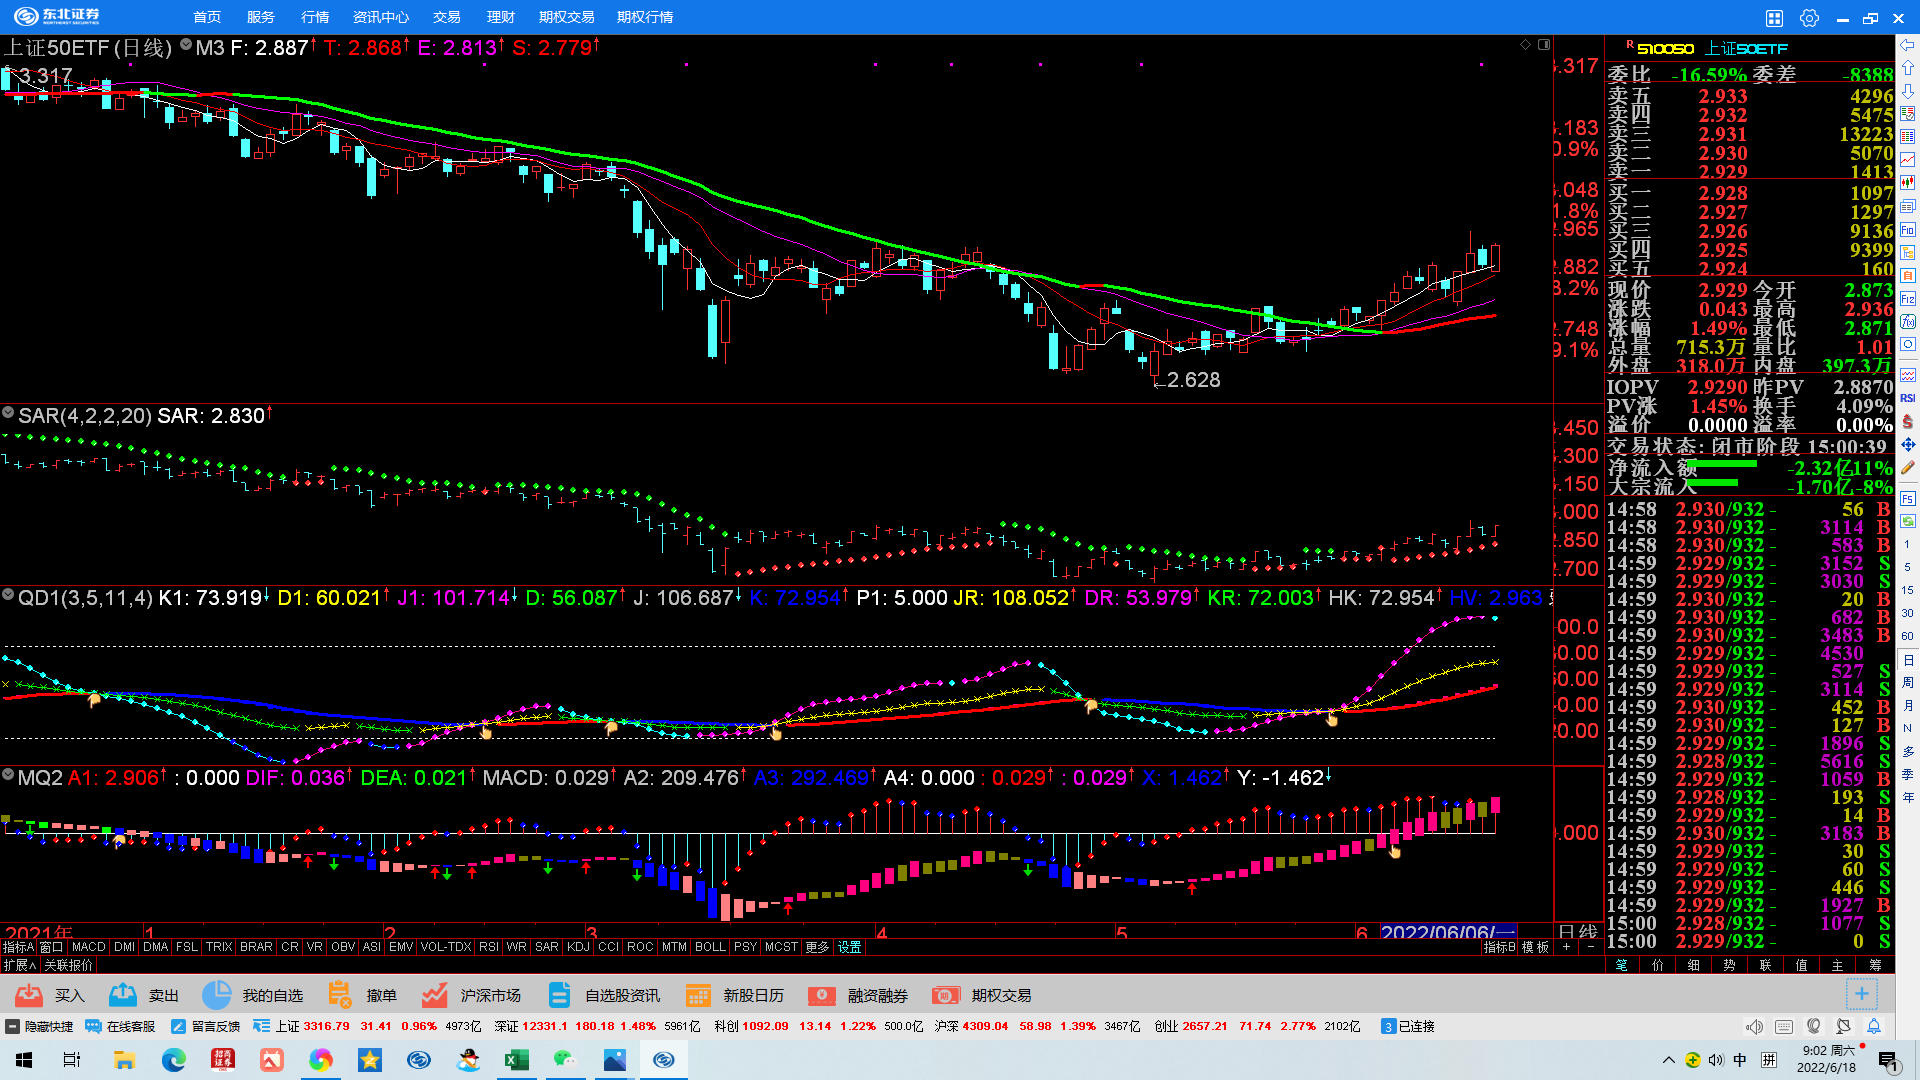Click the notification bell icon in status bar

(1874, 1026)
